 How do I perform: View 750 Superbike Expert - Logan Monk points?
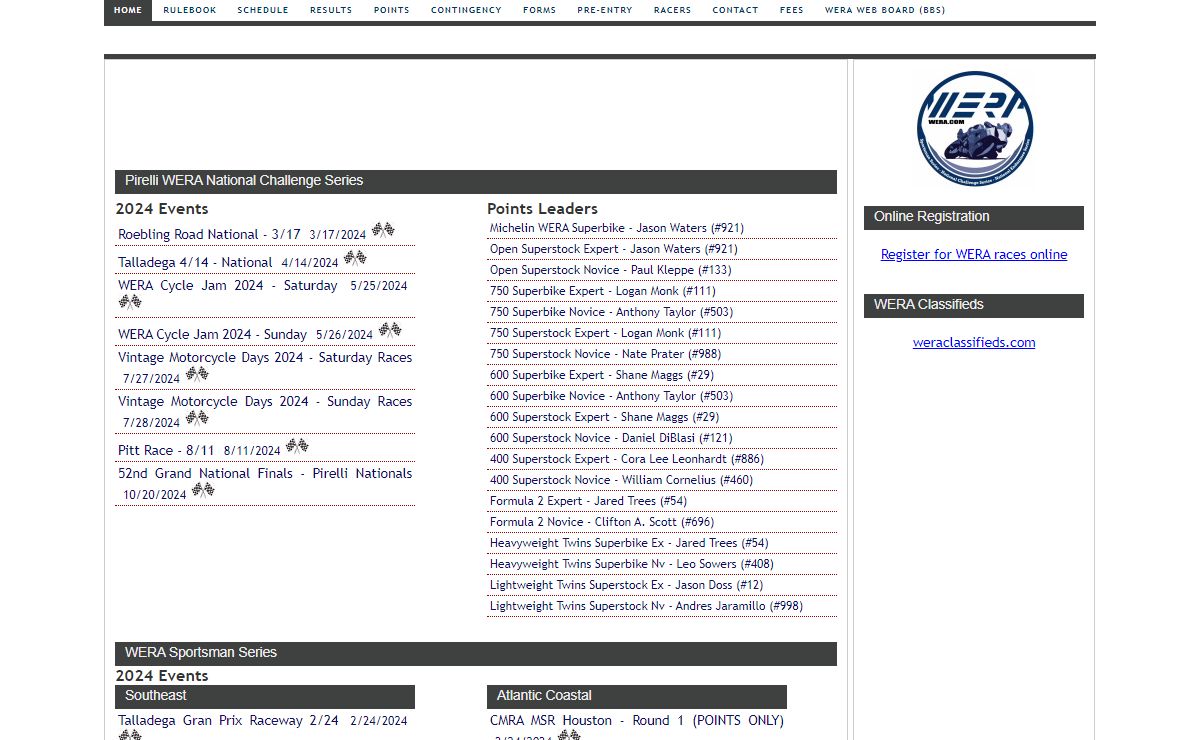(603, 291)
